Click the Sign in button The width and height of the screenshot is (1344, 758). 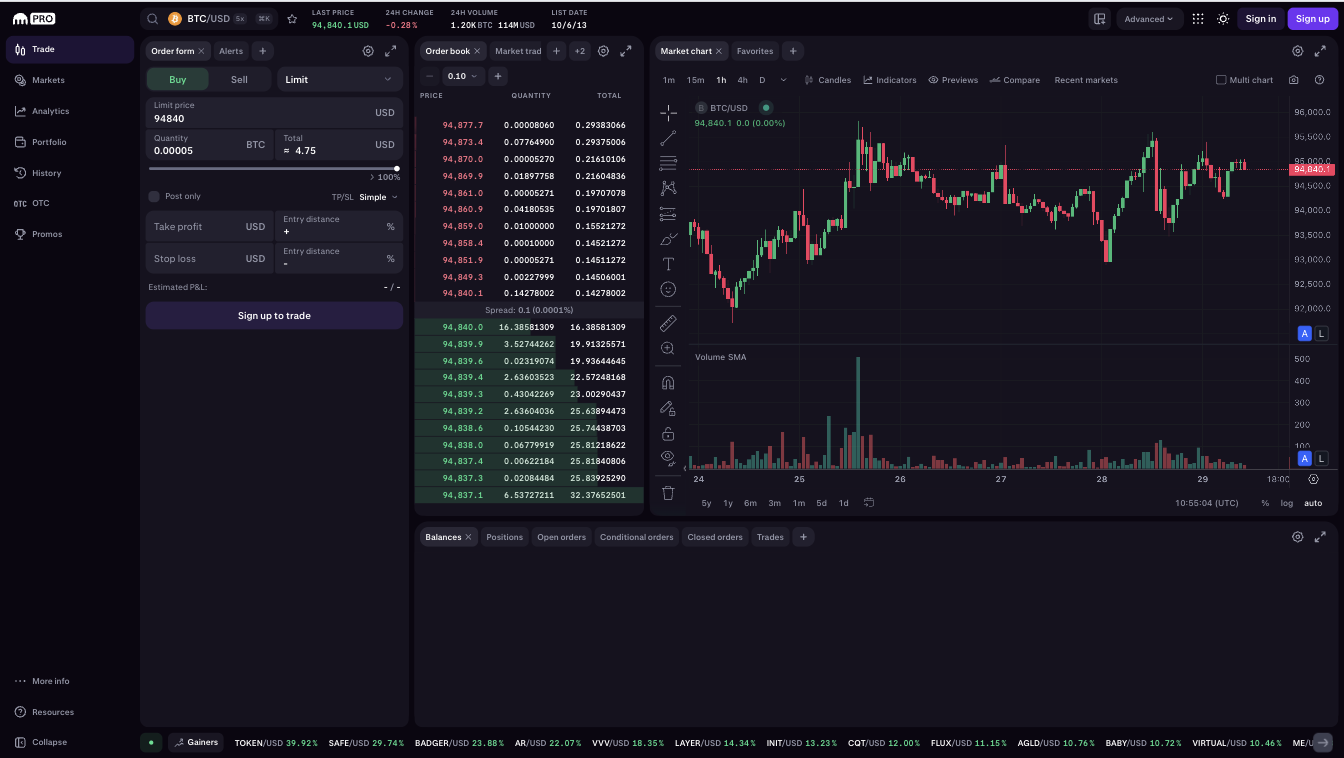[1260, 19]
